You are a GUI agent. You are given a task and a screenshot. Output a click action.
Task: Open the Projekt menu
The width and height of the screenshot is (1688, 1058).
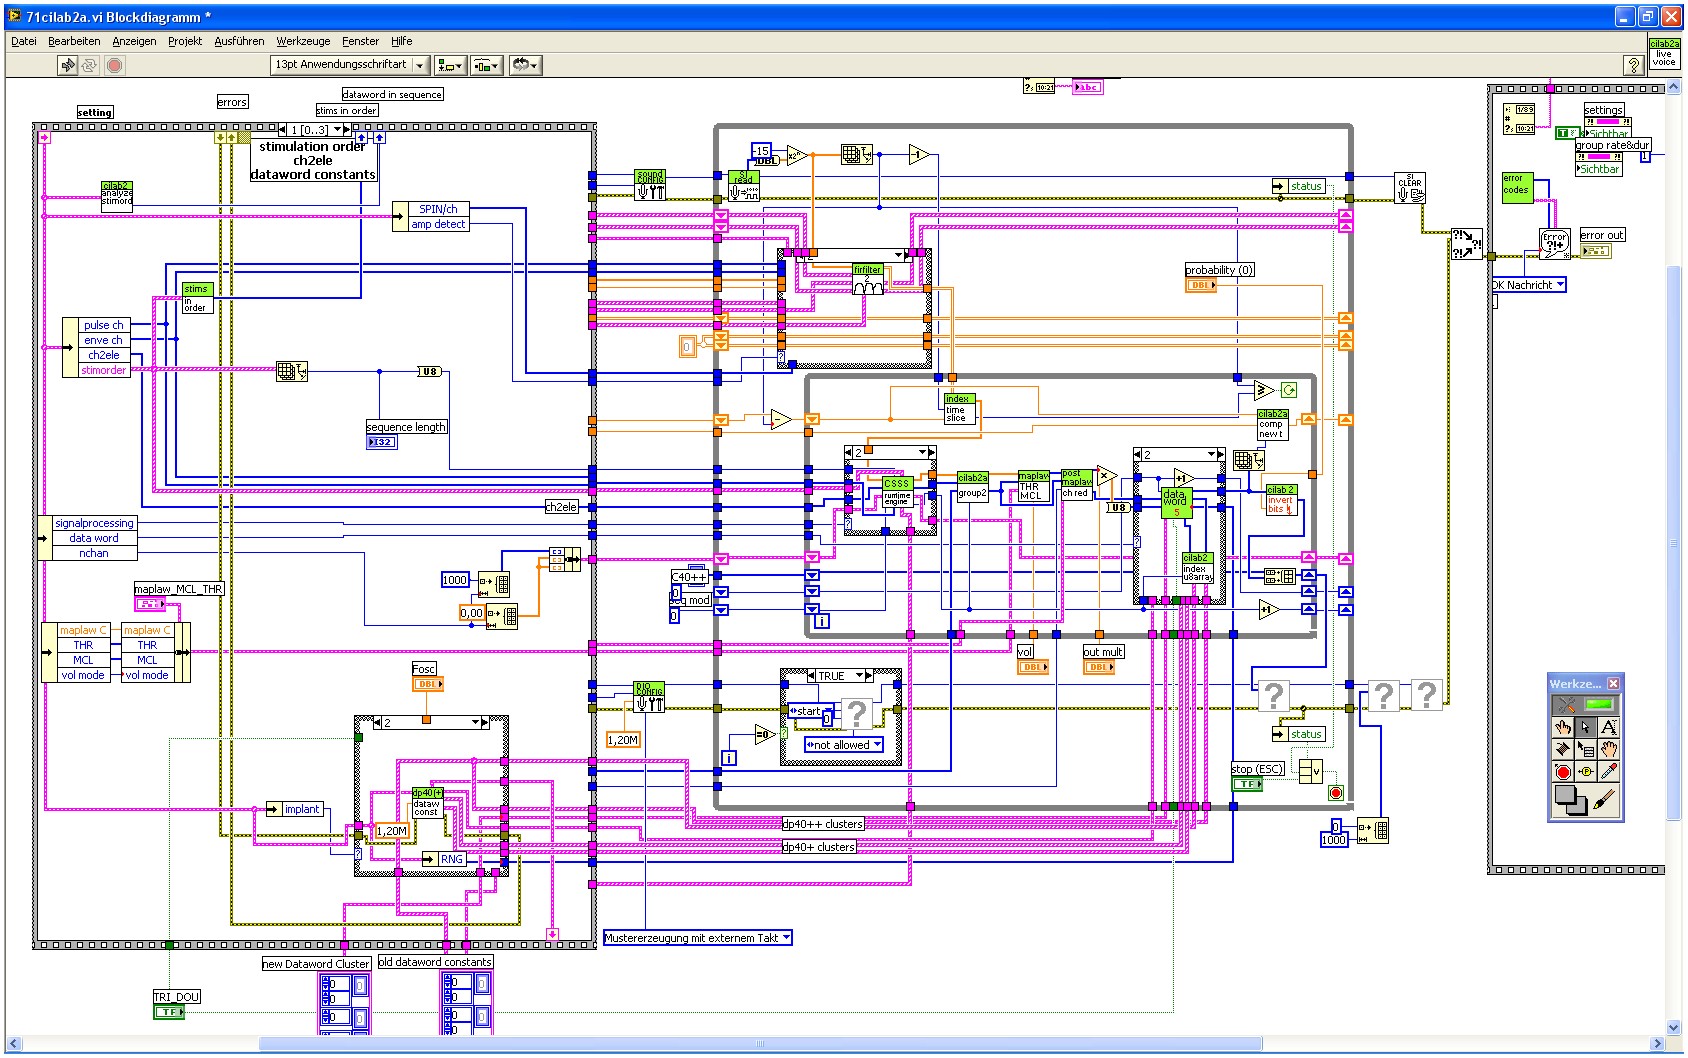[185, 41]
